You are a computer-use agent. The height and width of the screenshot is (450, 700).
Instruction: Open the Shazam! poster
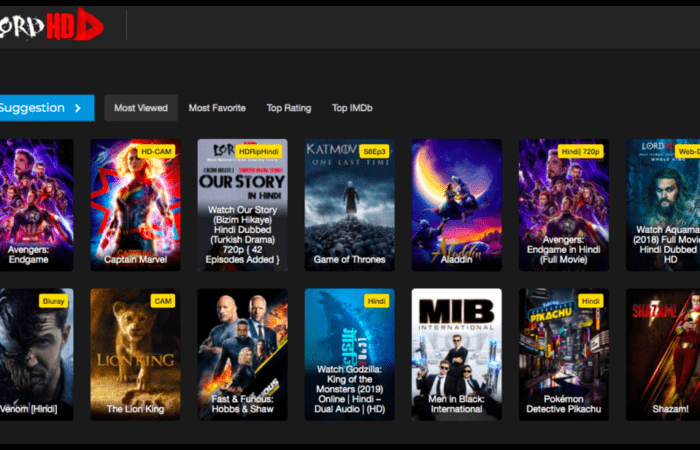(663, 354)
